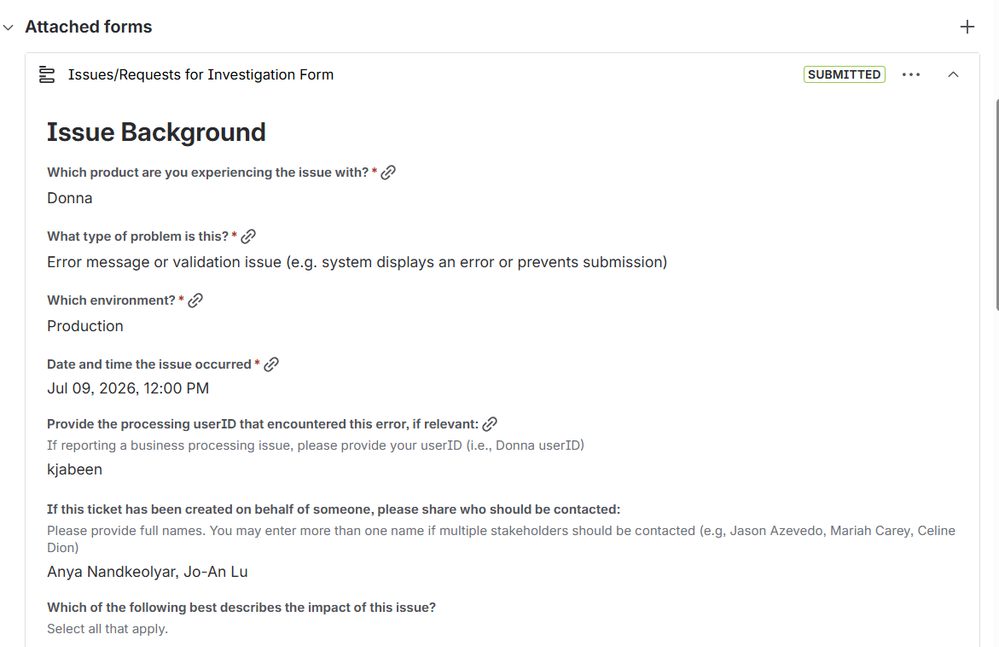Click link icon next to product question
This screenshot has width=999, height=647.
point(388,173)
